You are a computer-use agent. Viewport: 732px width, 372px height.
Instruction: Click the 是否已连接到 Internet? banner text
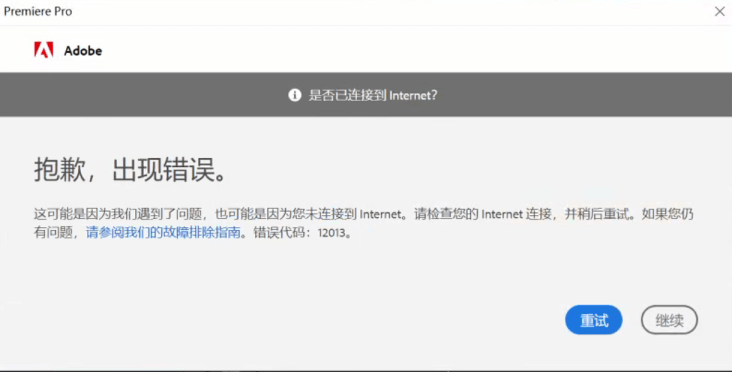pos(373,95)
